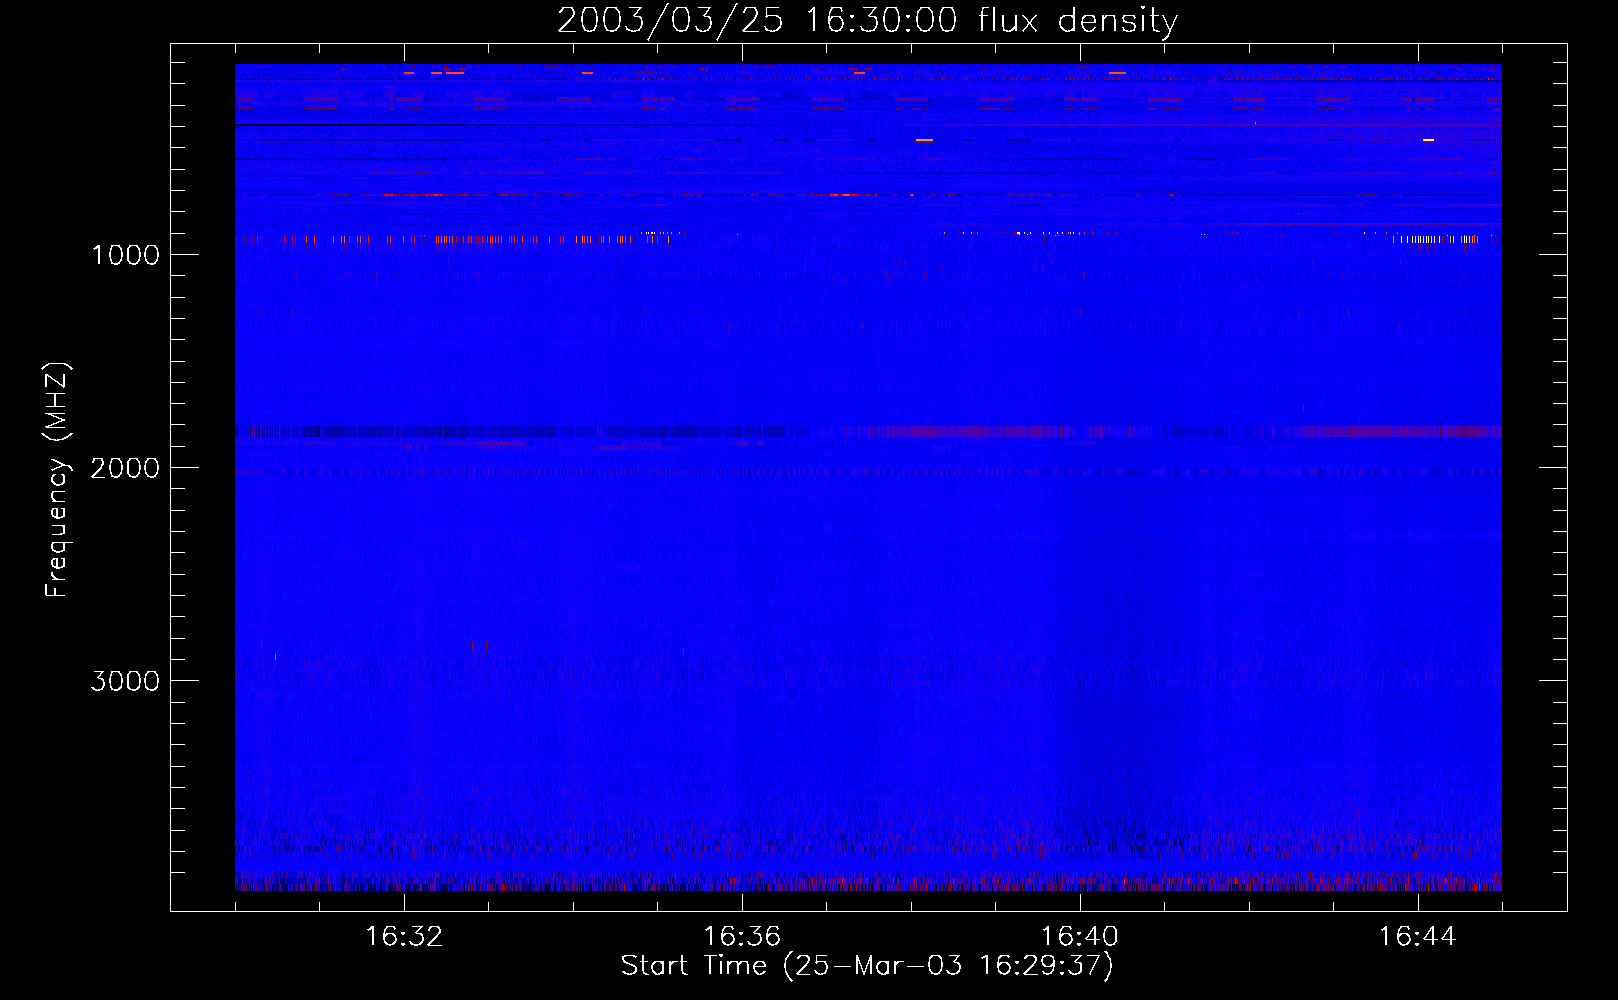Click the '16:40' time tick label
The height and width of the screenshot is (1000, 1618).
coord(1080,937)
